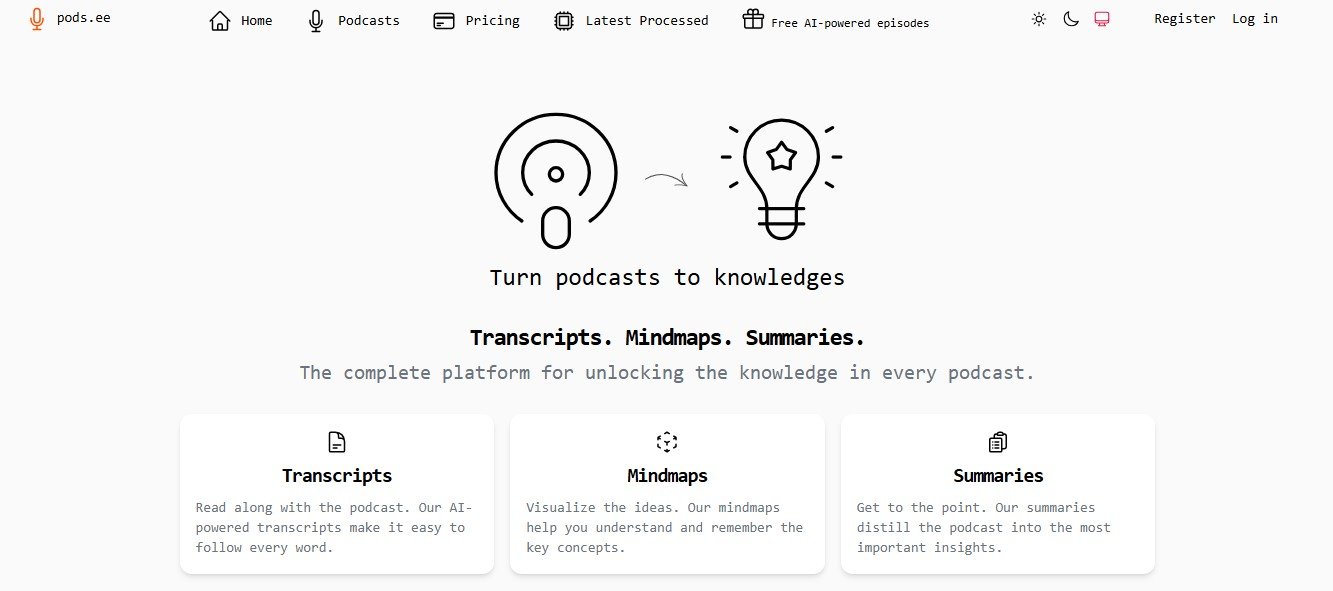Switch to dark theme moon icon
Image resolution: width=1333 pixels, height=591 pixels.
1071,19
